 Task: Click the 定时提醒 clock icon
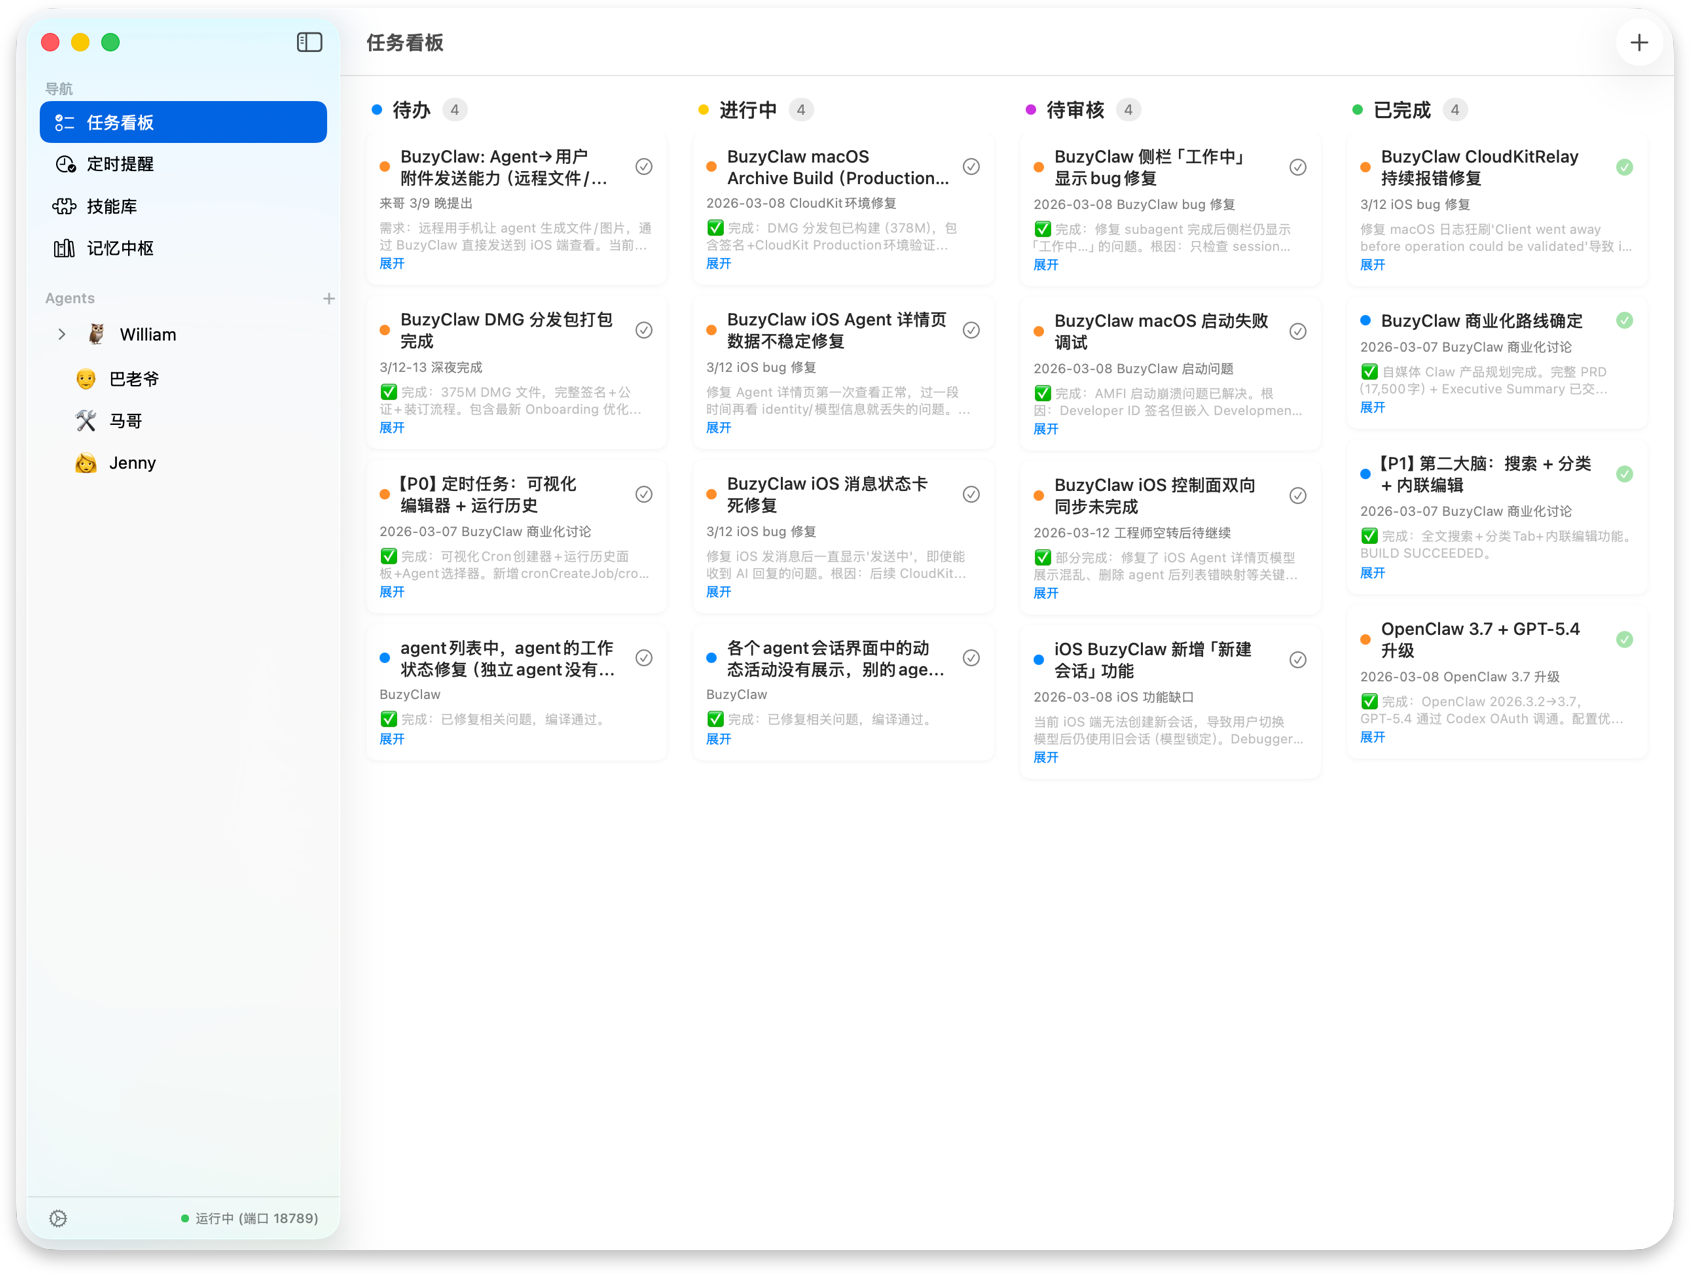(65, 164)
